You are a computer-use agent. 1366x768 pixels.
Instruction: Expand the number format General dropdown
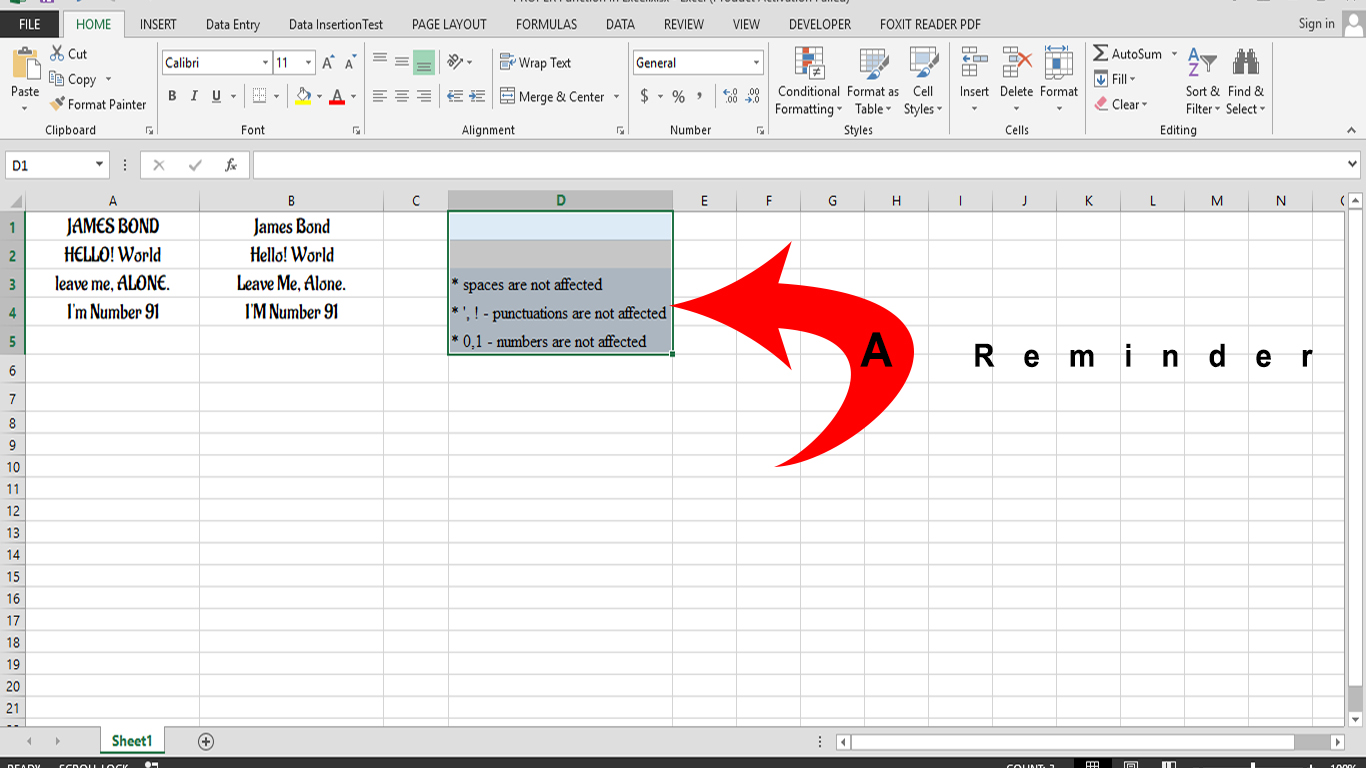(756, 62)
